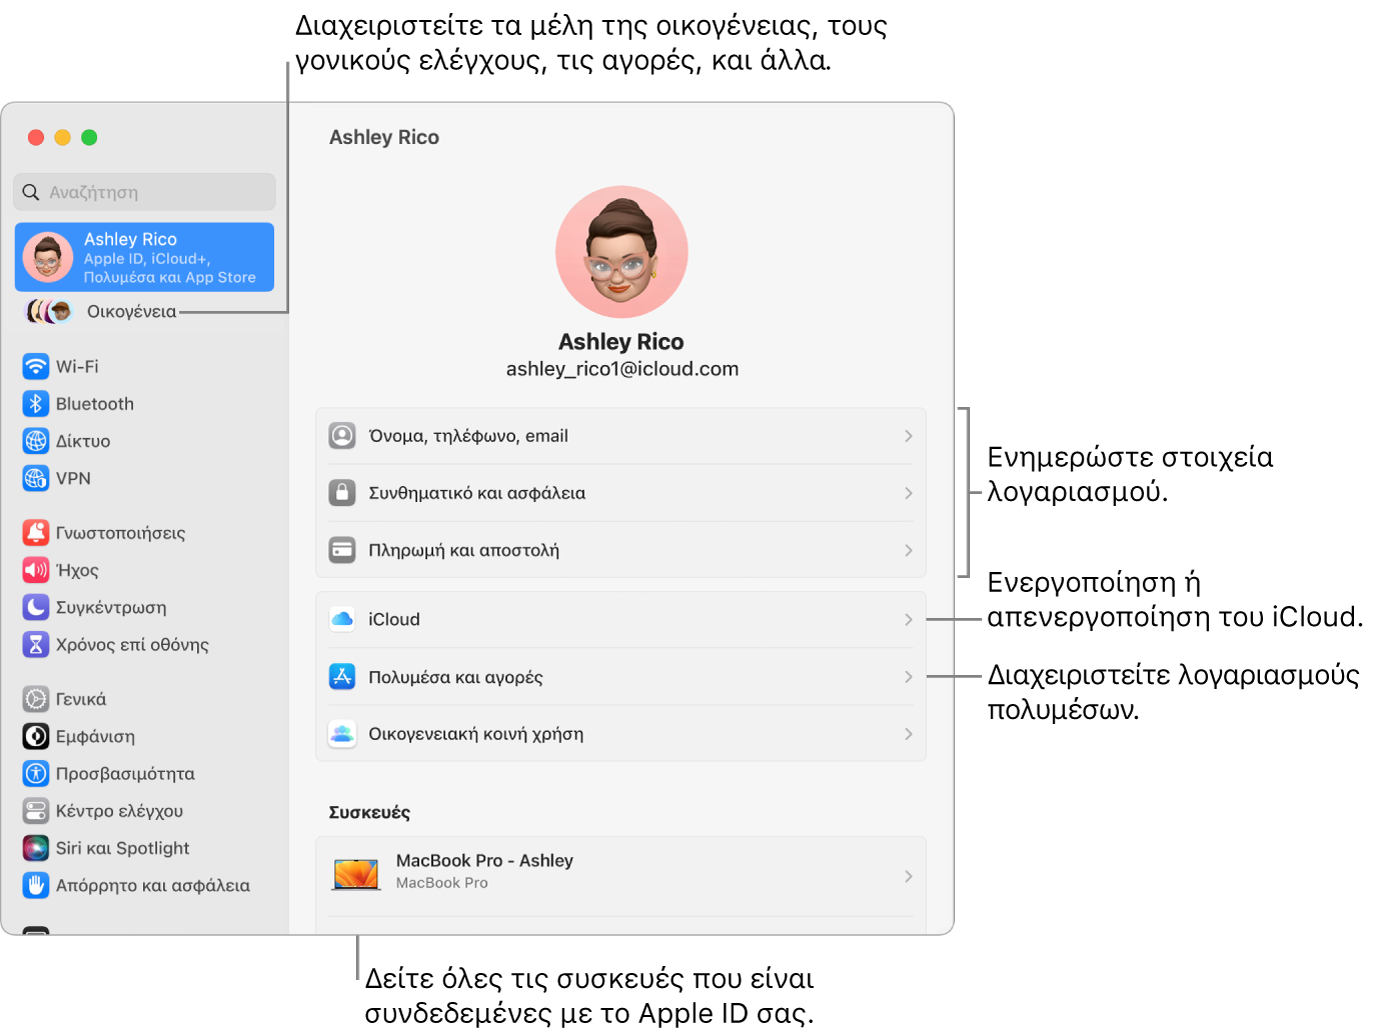Click the Οικογενειακή κοινή χρήση icon
Viewport: 1373px width, 1035px height.
point(342,734)
